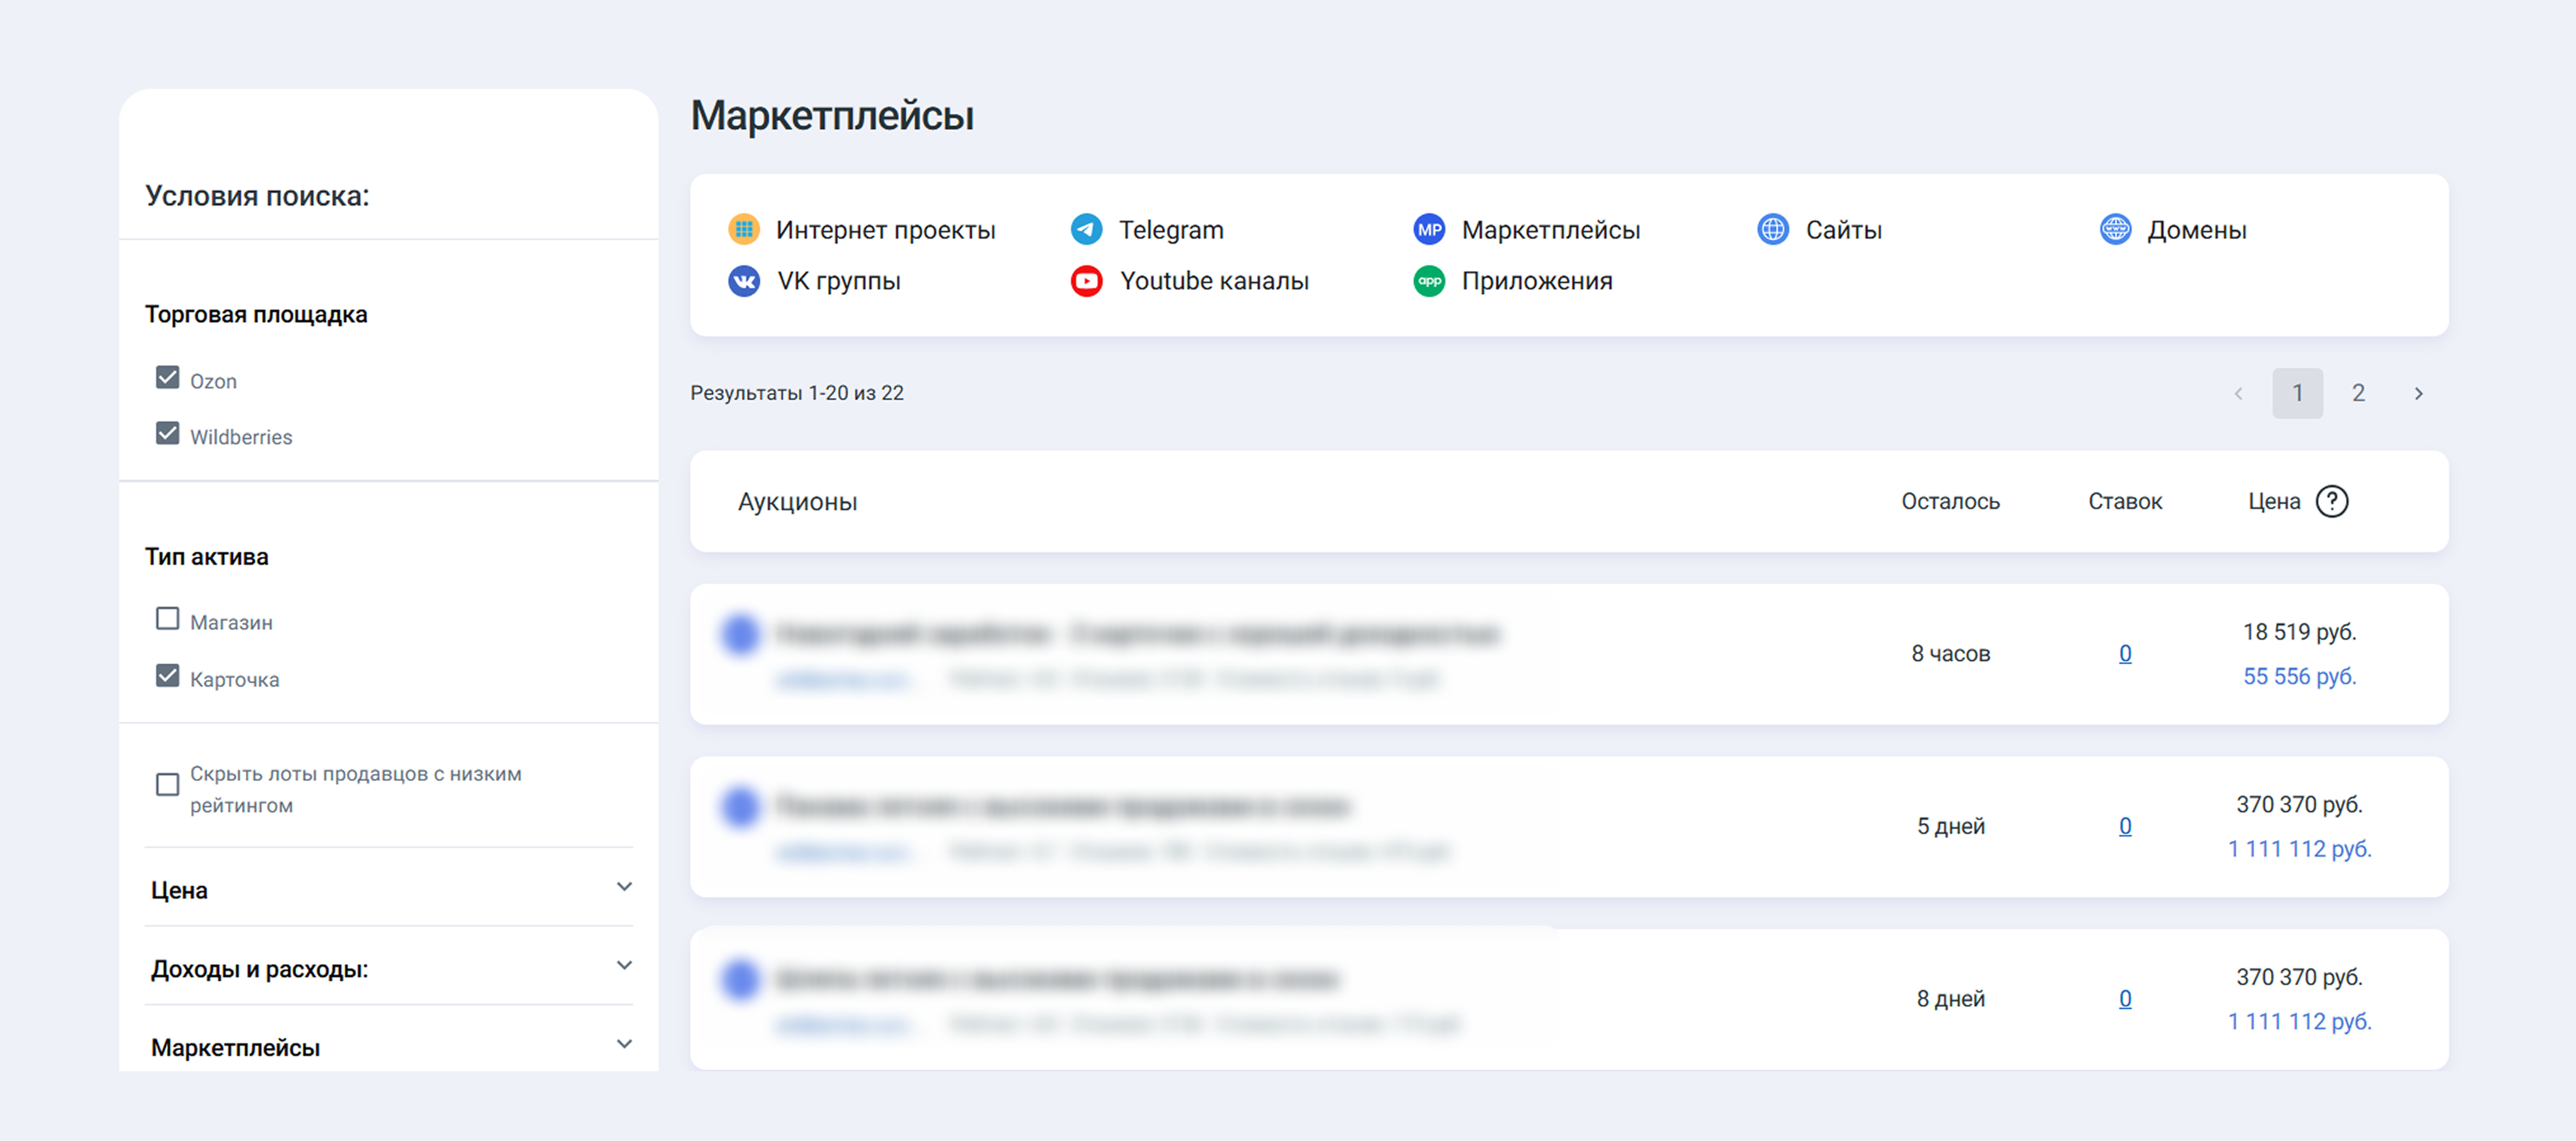Click the red Youtube каналы icon
The height and width of the screenshot is (1141, 2576).
[x=1086, y=281]
